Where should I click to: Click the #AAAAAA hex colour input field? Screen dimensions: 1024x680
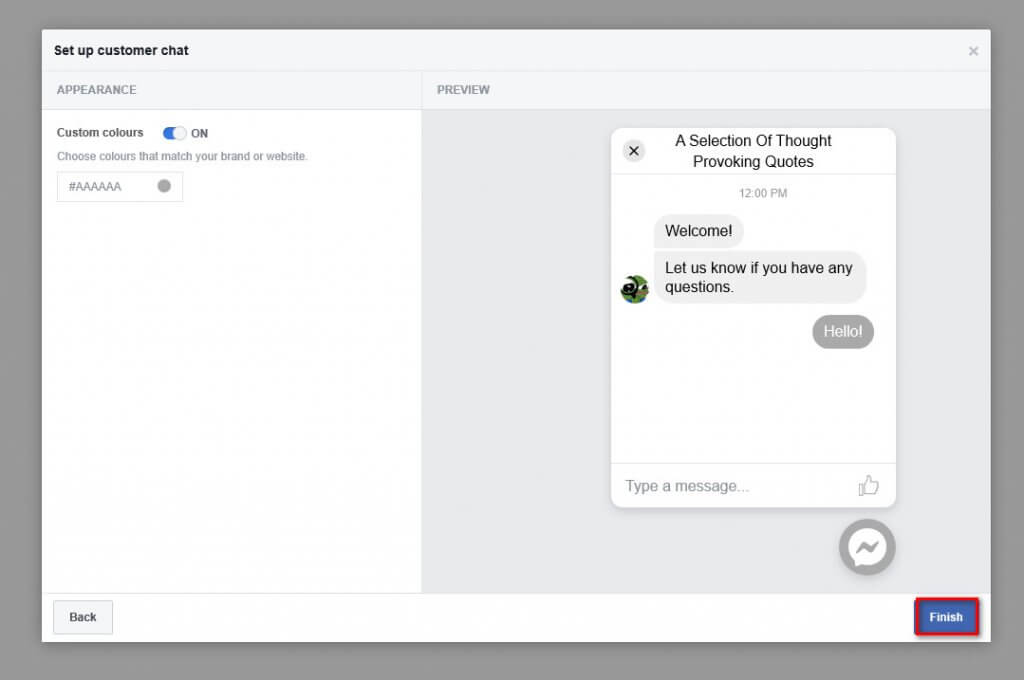(120, 187)
